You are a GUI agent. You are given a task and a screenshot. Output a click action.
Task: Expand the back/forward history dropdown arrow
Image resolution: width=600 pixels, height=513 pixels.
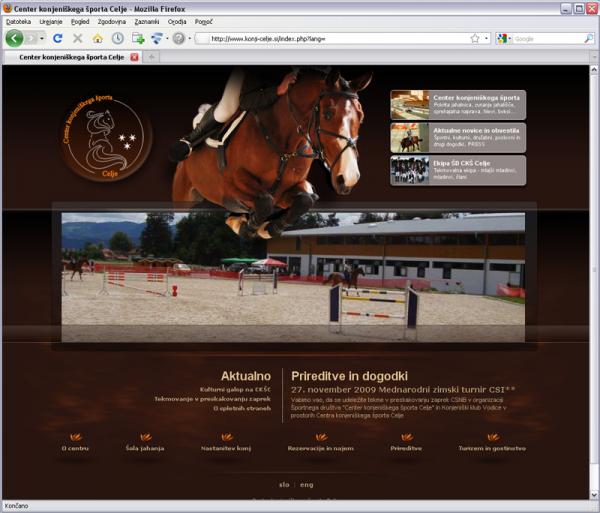click(x=42, y=38)
